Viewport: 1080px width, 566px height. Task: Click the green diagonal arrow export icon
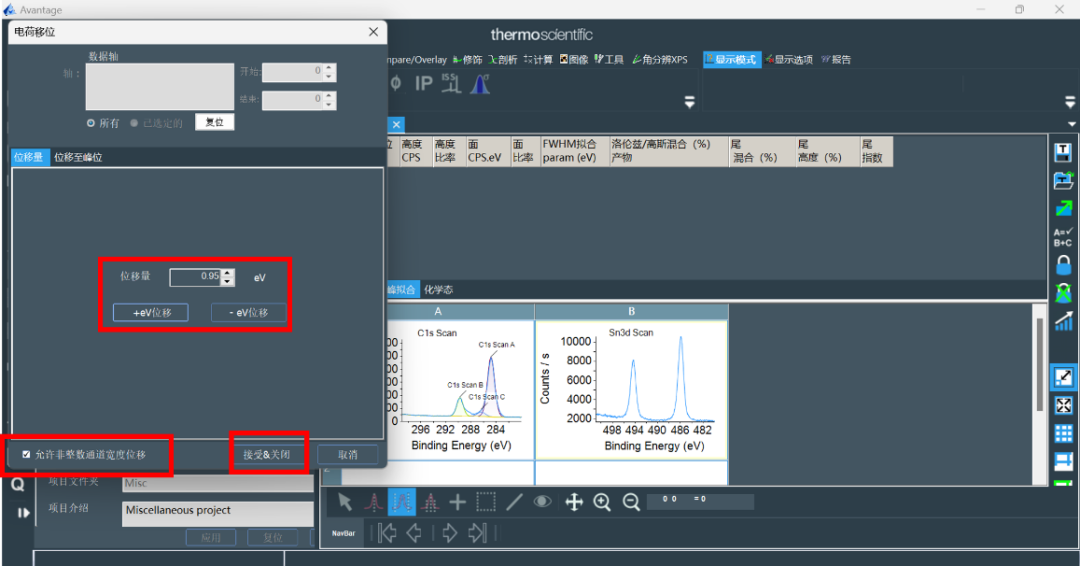(x=1063, y=208)
